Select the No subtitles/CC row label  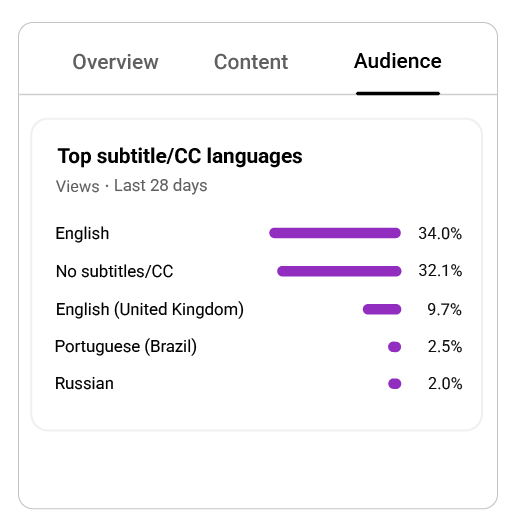[115, 271]
